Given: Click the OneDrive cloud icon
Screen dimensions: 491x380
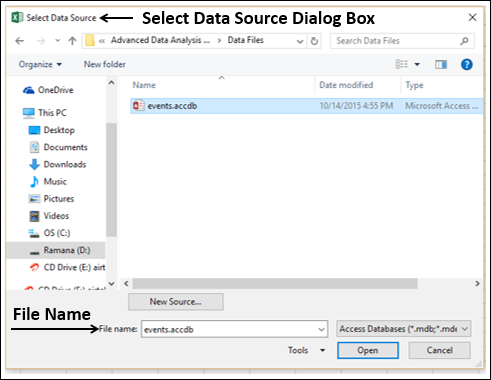Looking at the screenshot, I should click(29, 90).
